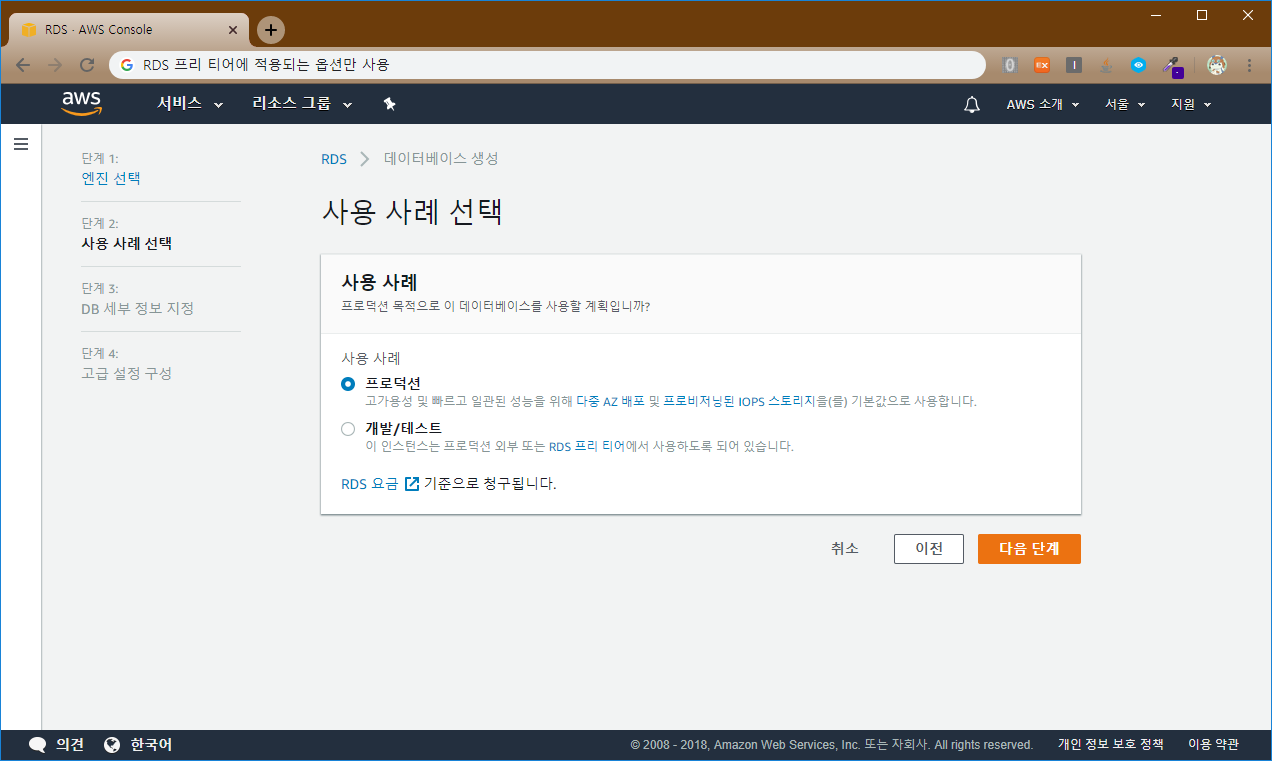
Task: Open the RDS 요금 link
Action: coord(370,484)
